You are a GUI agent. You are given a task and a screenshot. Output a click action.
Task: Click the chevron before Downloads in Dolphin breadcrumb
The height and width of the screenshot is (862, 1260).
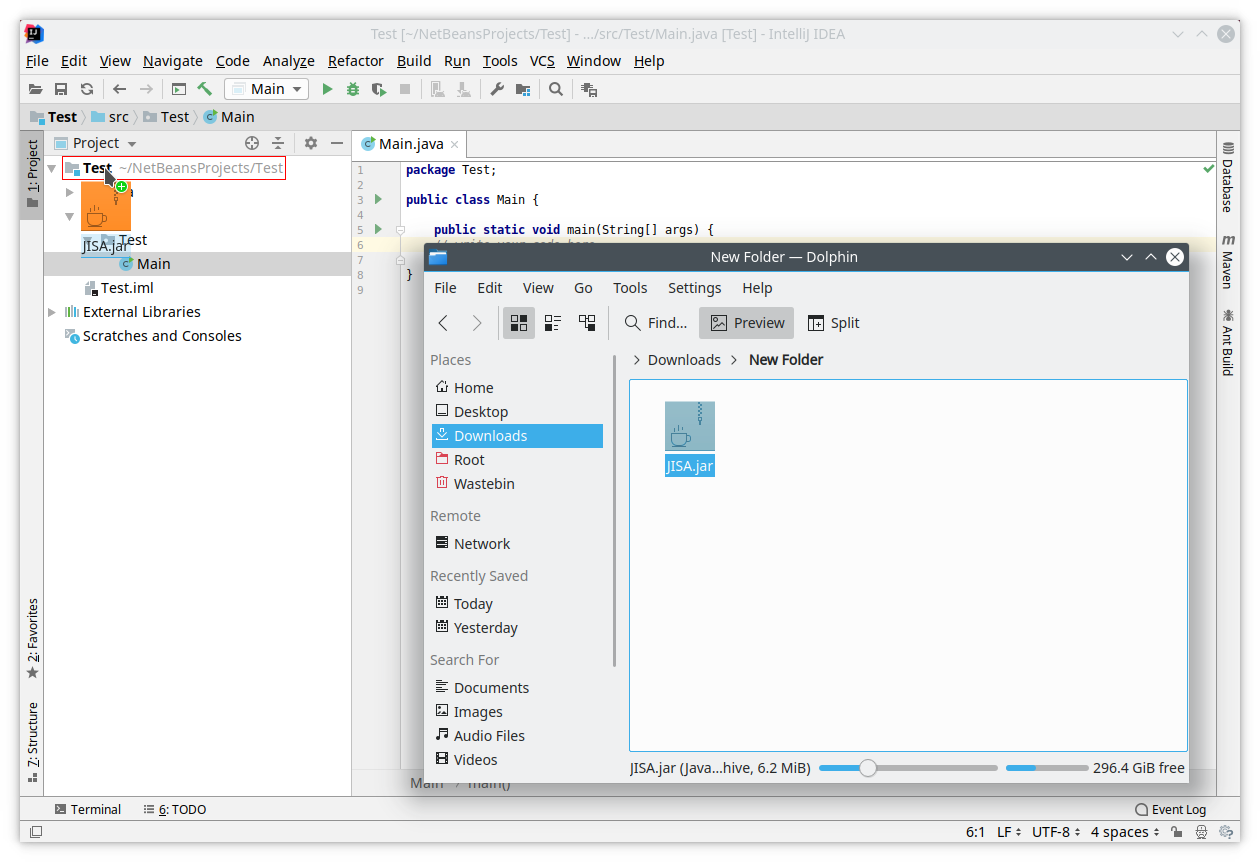coord(637,360)
